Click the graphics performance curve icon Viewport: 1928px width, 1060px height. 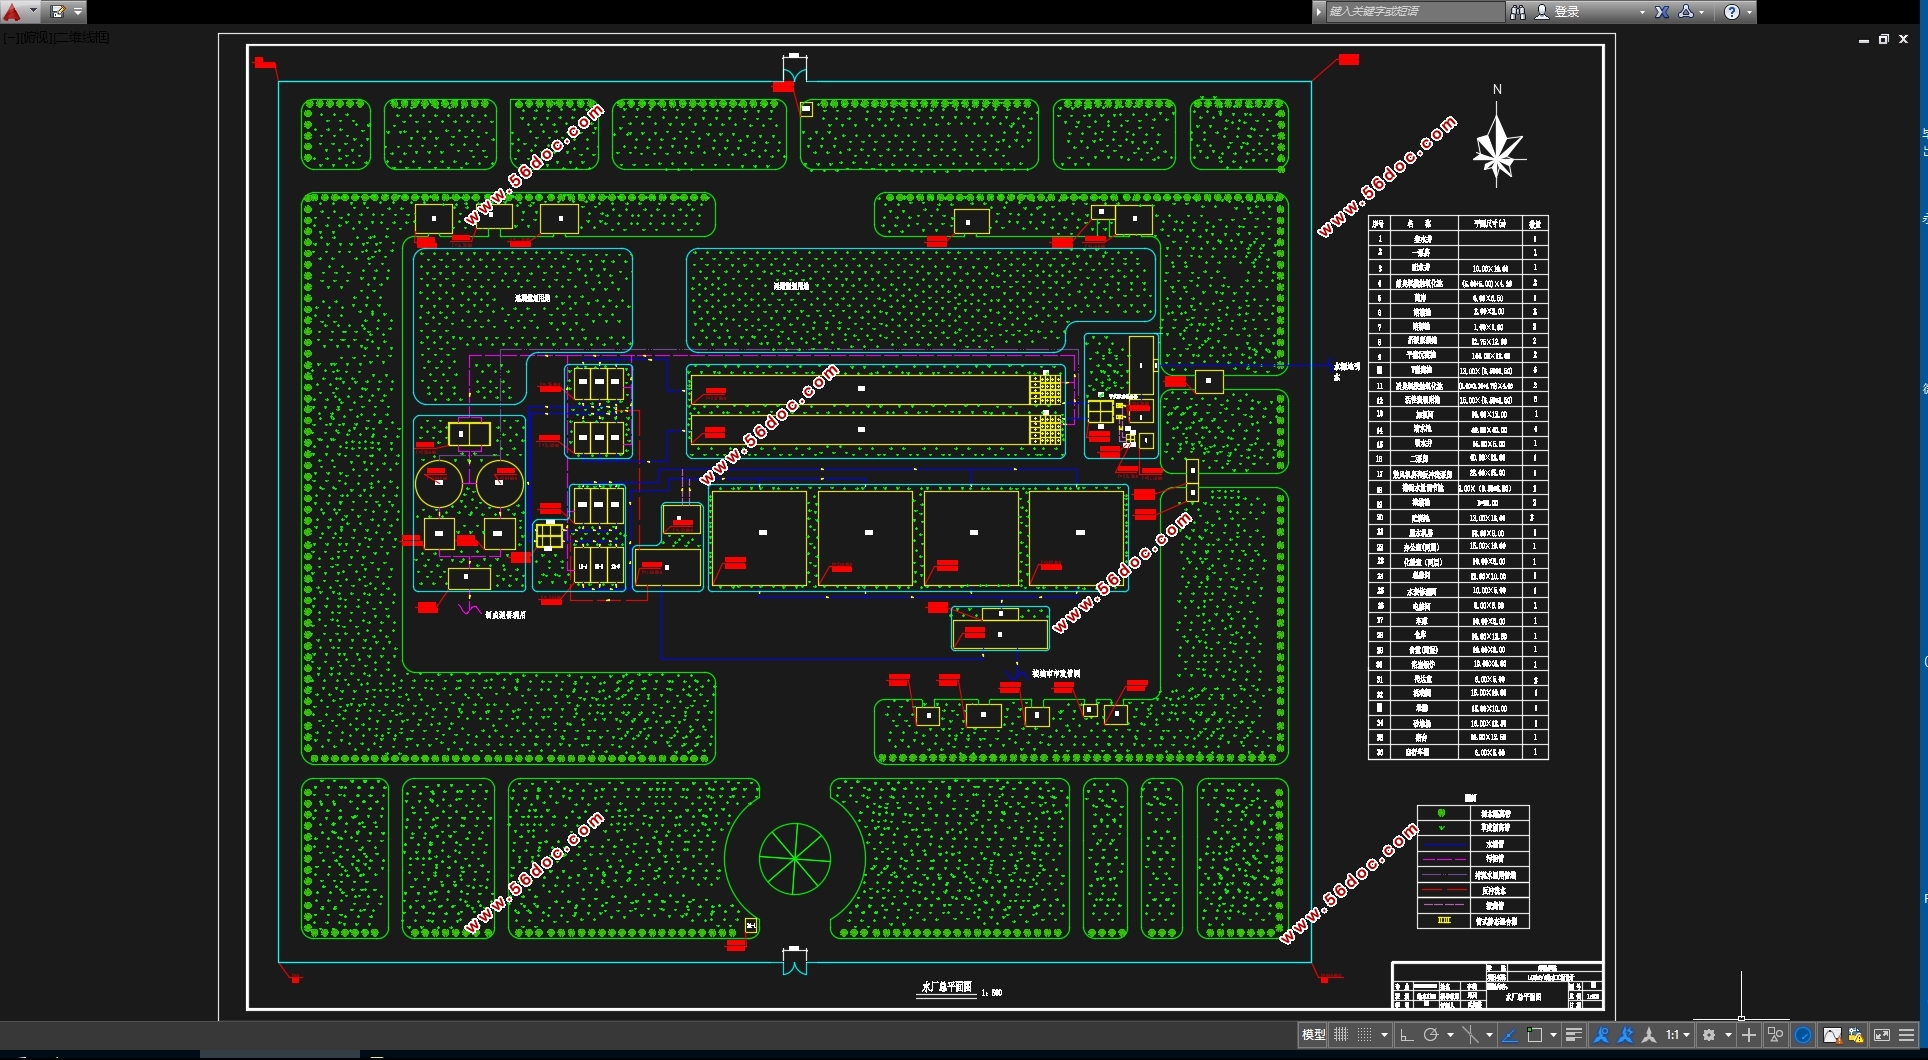coord(1831,1035)
